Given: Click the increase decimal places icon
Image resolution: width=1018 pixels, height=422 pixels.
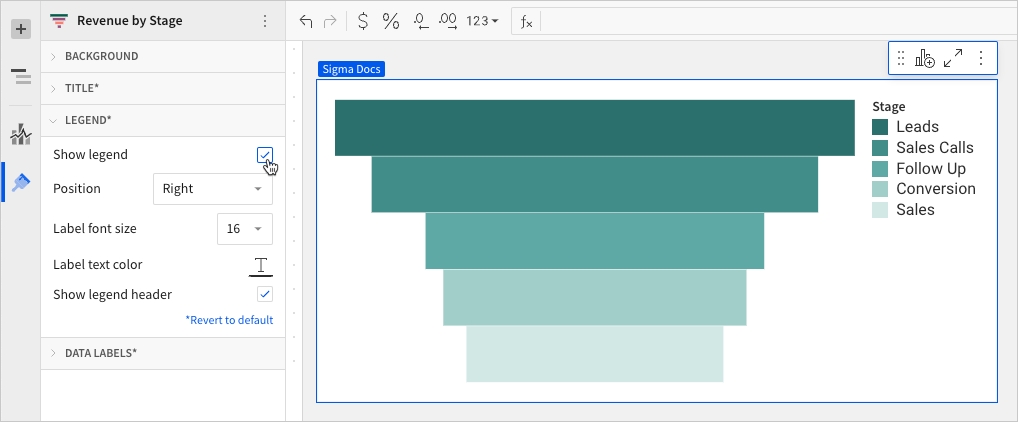Looking at the screenshot, I should 448,21.
